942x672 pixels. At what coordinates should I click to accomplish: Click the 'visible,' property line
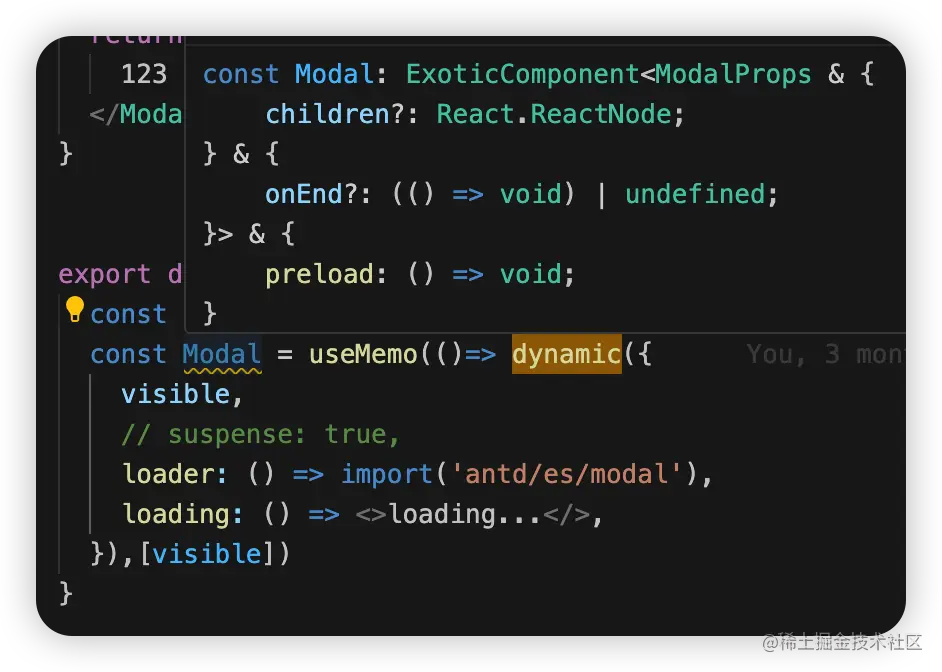pyautogui.click(x=182, y=394)
